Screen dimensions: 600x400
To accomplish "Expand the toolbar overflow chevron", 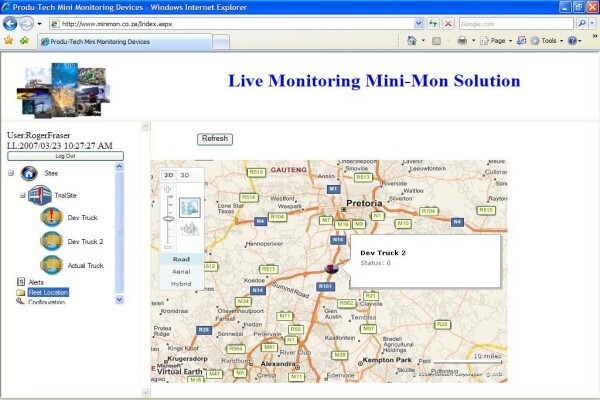I will point(595,36).
